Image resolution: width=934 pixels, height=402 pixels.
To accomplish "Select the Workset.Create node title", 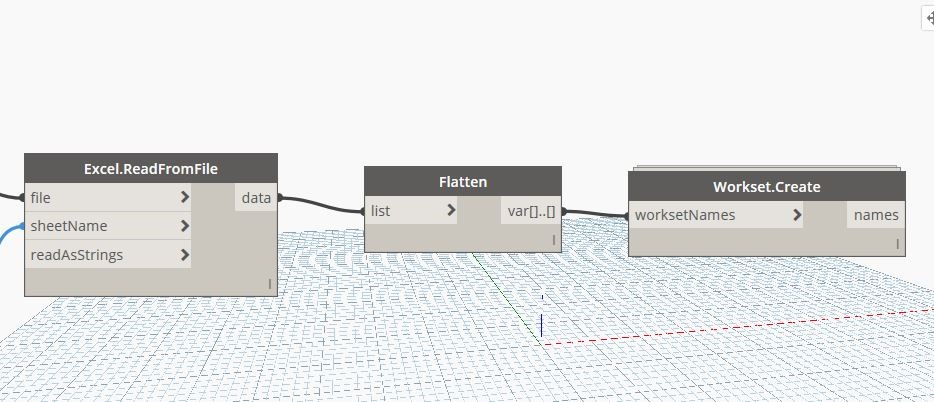I will [767, 186].
